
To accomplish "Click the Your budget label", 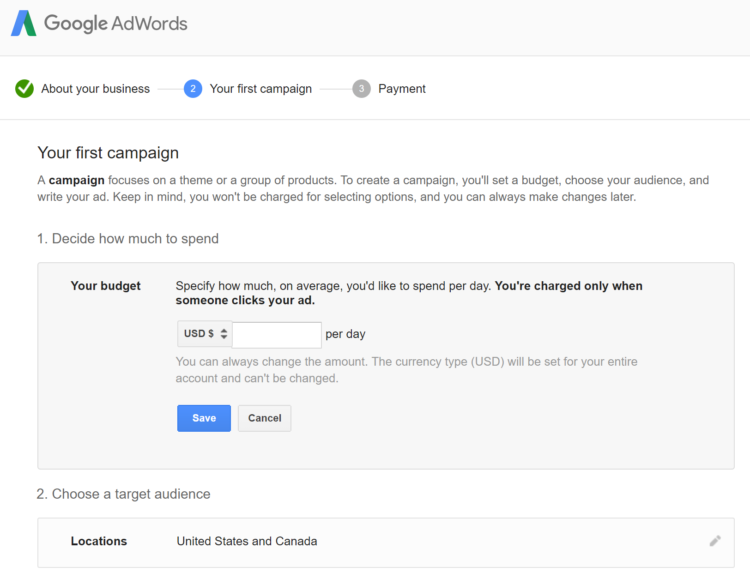I will pyautogui.click(x=105, y=286).
